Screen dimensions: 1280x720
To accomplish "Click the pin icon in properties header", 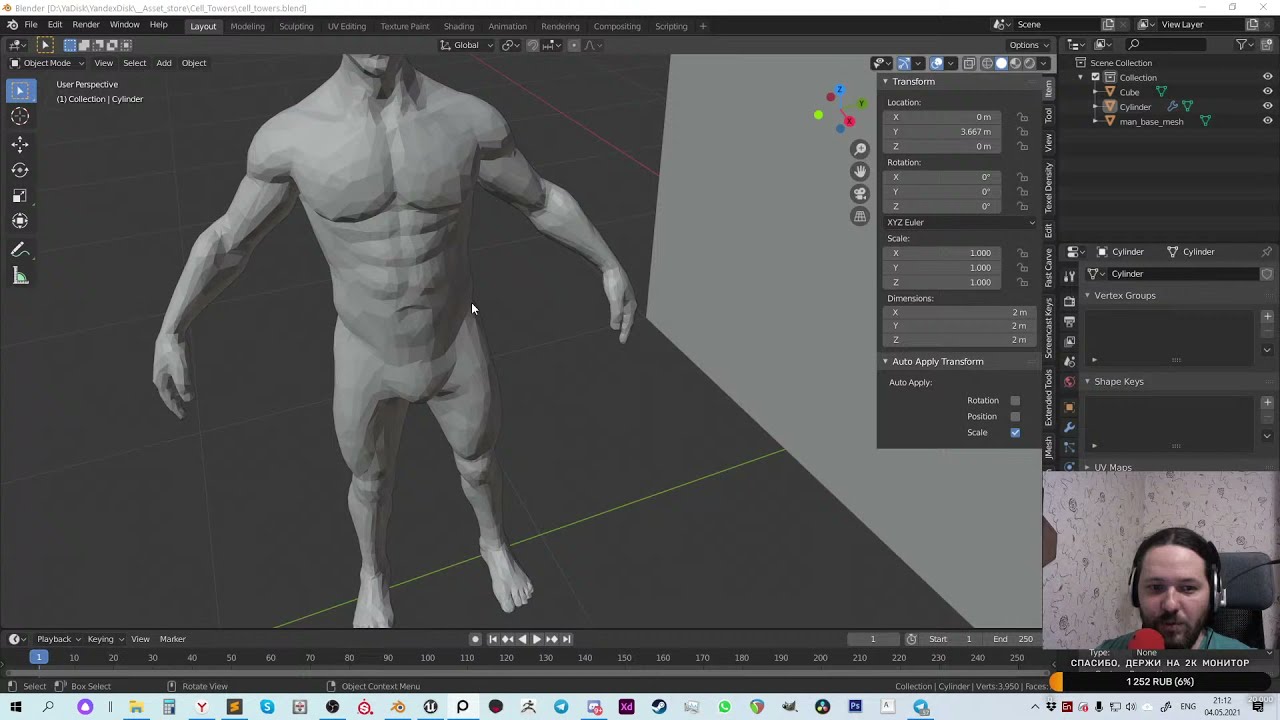I will 1266,252.
